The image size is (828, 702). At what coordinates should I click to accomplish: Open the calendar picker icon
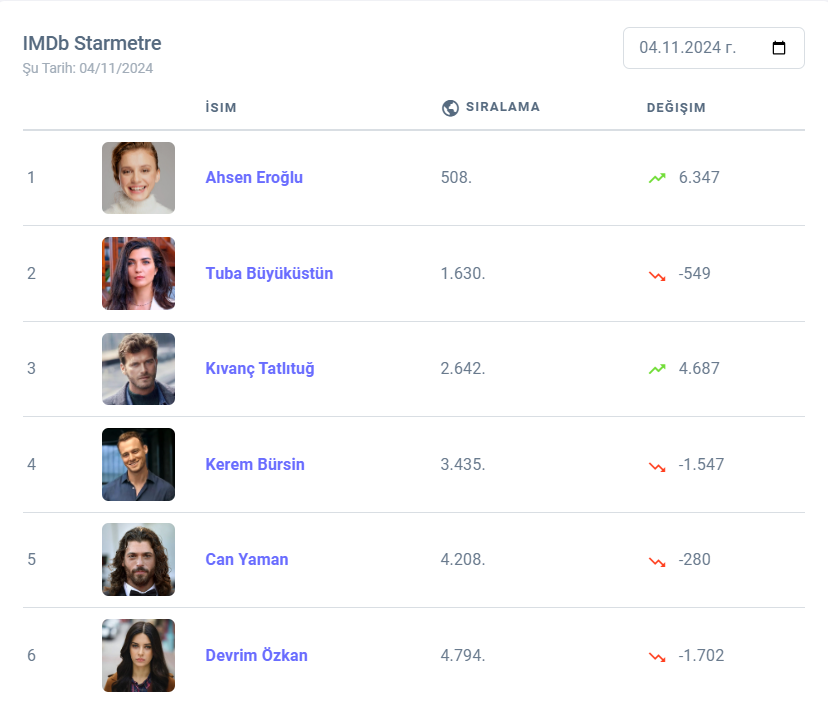[780, 48]
